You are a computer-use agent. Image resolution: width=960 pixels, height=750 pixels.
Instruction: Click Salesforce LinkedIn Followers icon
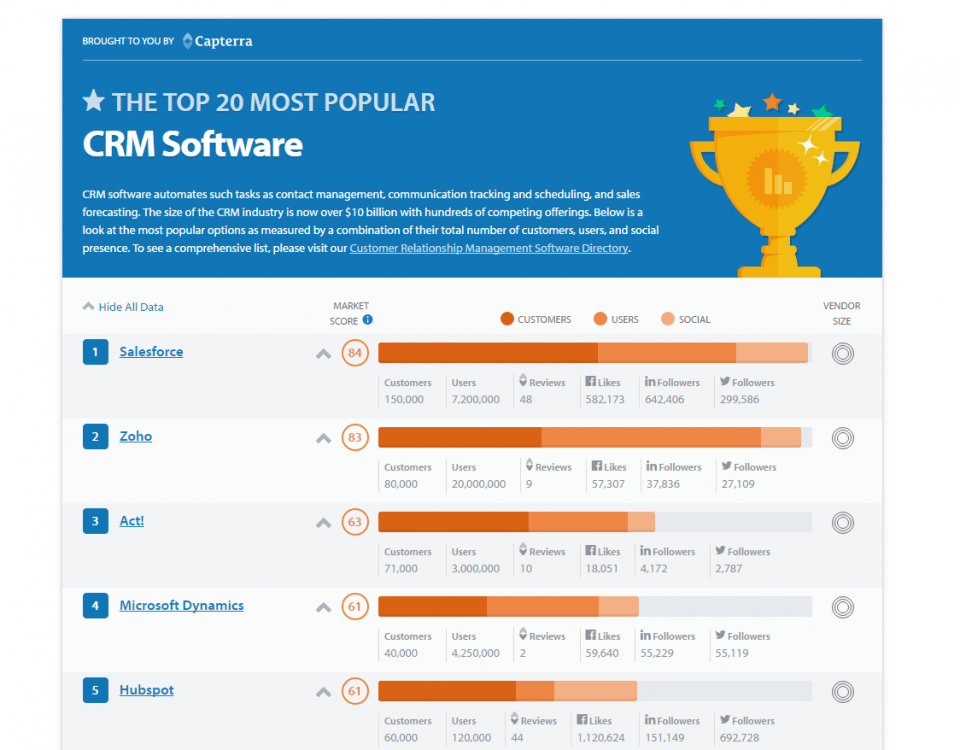point(650,381)
